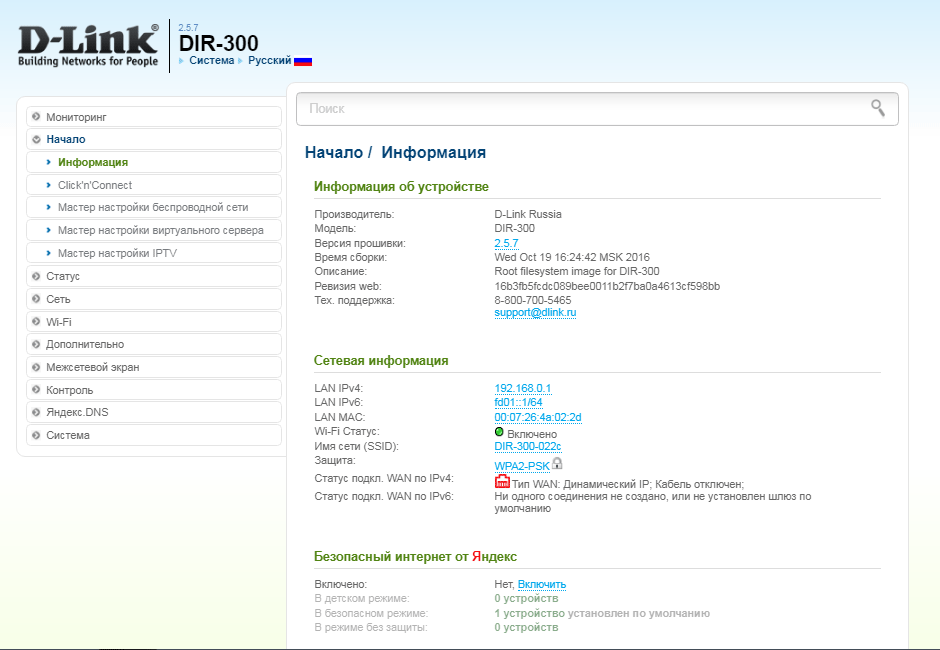Viewport: 940px width, 650px height.
Task: Open the Сеть menu item
Action: [154, 299]
